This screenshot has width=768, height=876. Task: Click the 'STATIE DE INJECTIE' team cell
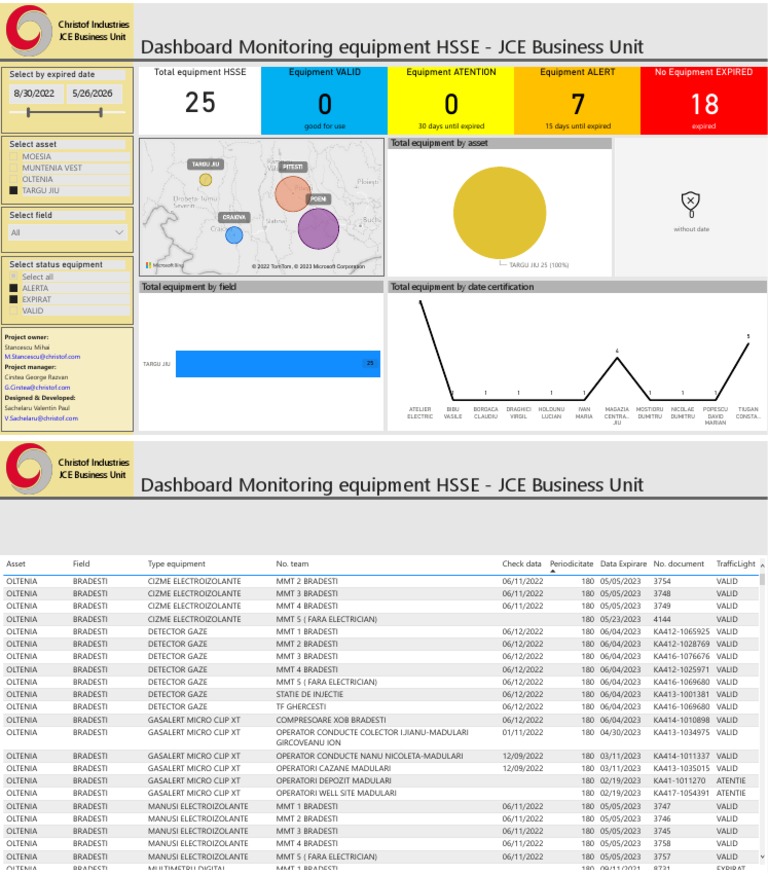pos(309,694)
